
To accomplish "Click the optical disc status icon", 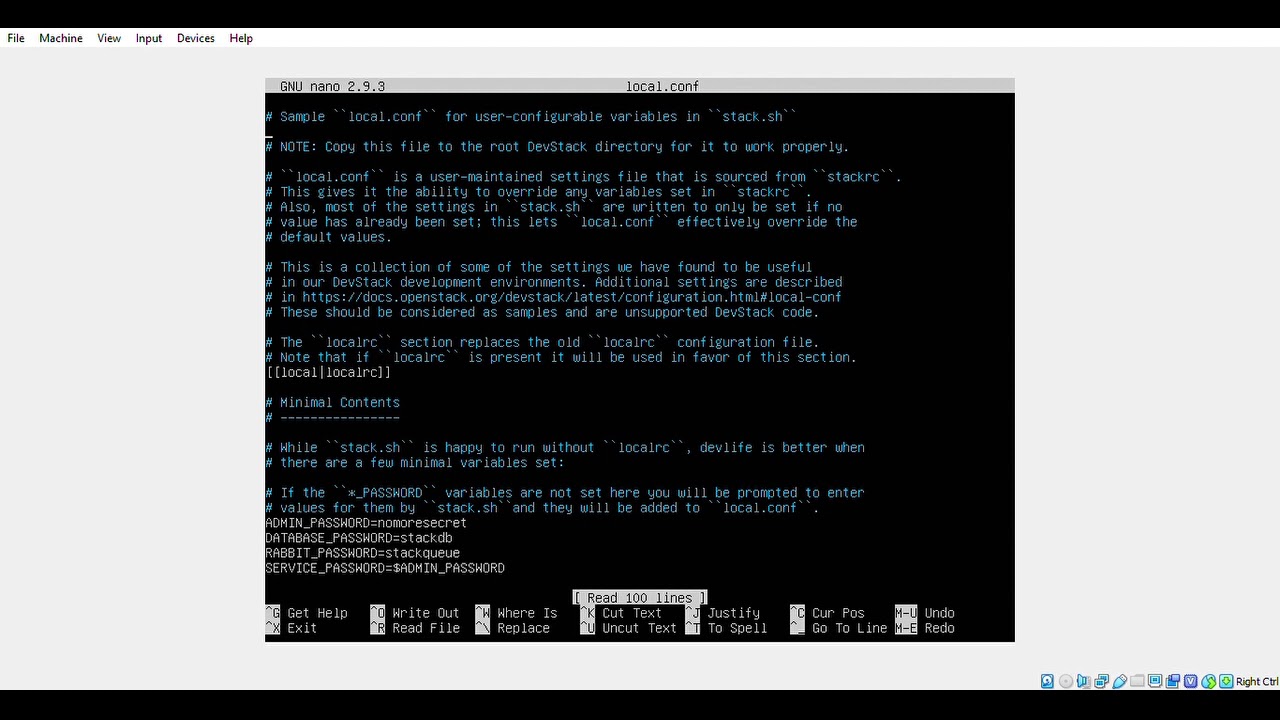I will [x=1066, y=681].
